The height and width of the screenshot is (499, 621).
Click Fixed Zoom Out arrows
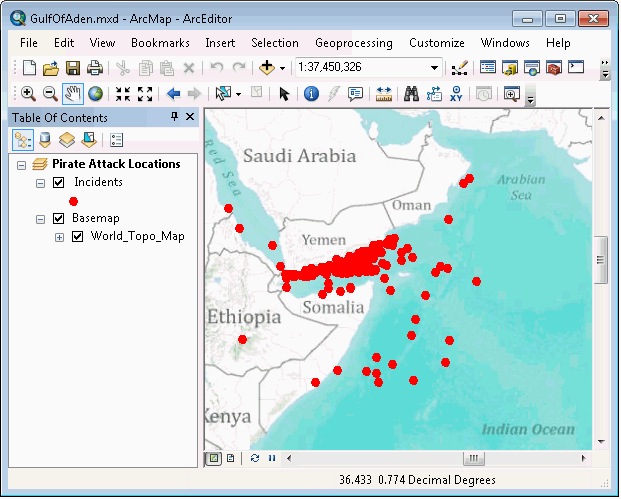coord(145,94)
